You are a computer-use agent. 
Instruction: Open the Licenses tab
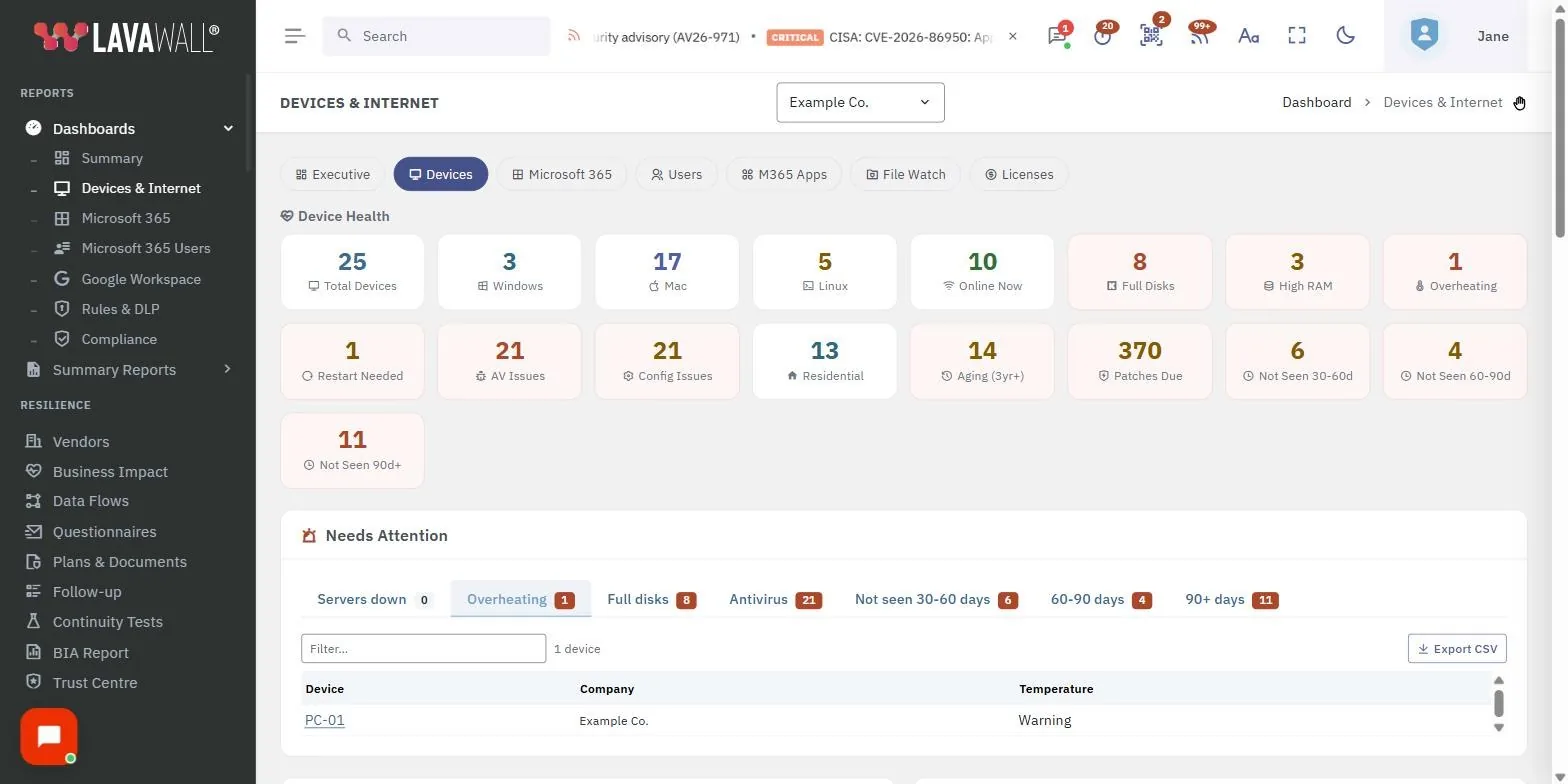pyautogui.click(x=1019, y=174)
